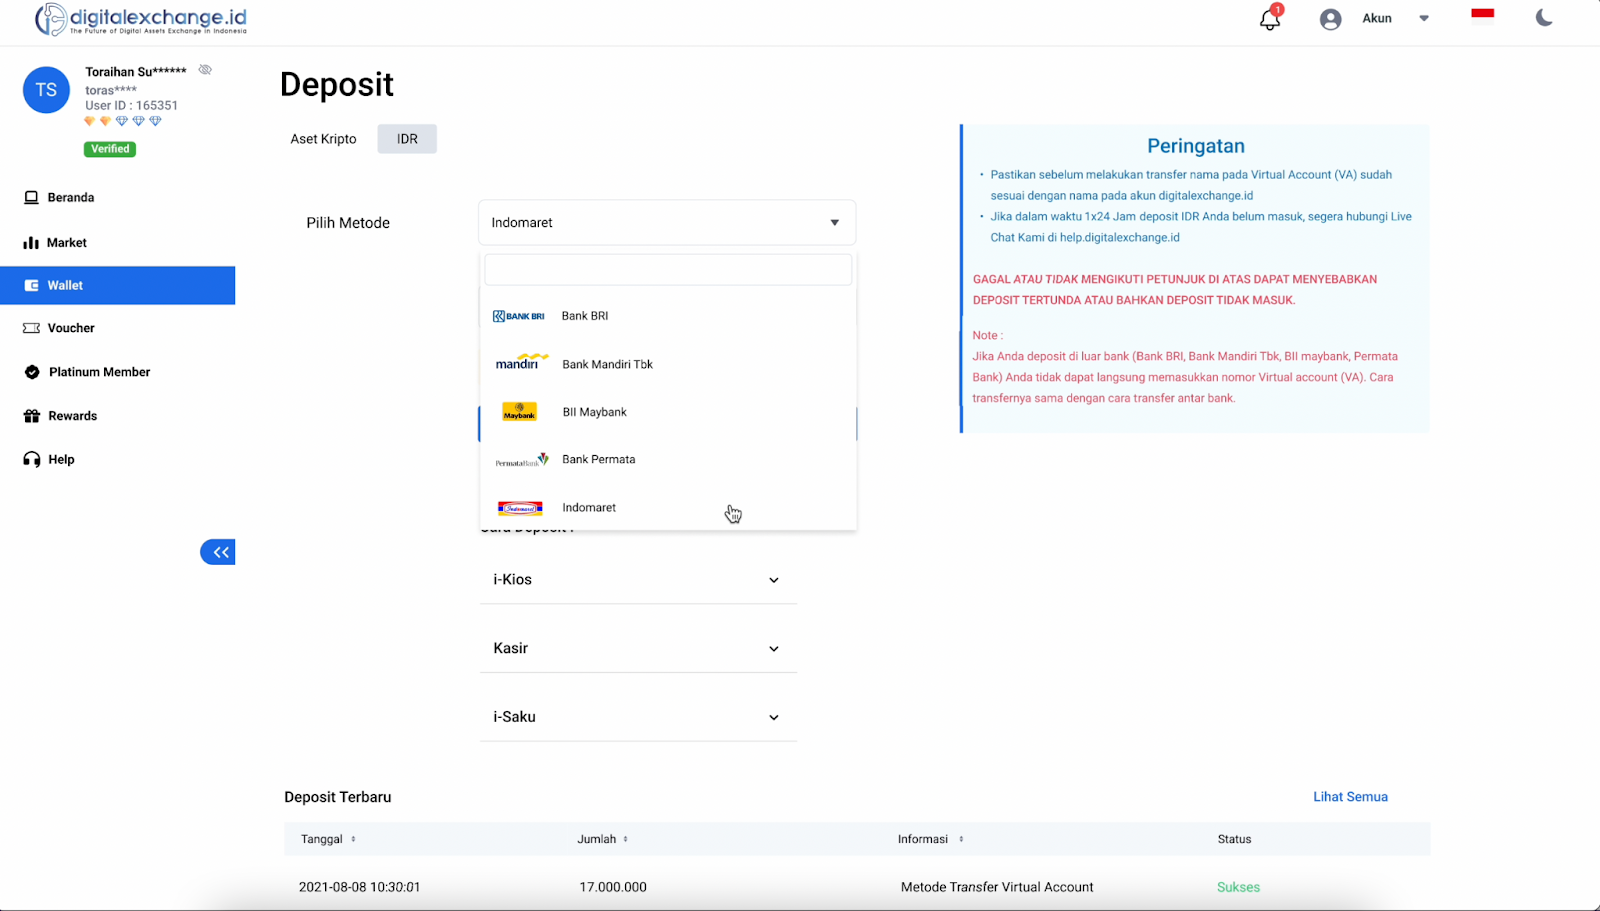
Task: Open the Pilih Metode dropdown
Action: (667, 222)
